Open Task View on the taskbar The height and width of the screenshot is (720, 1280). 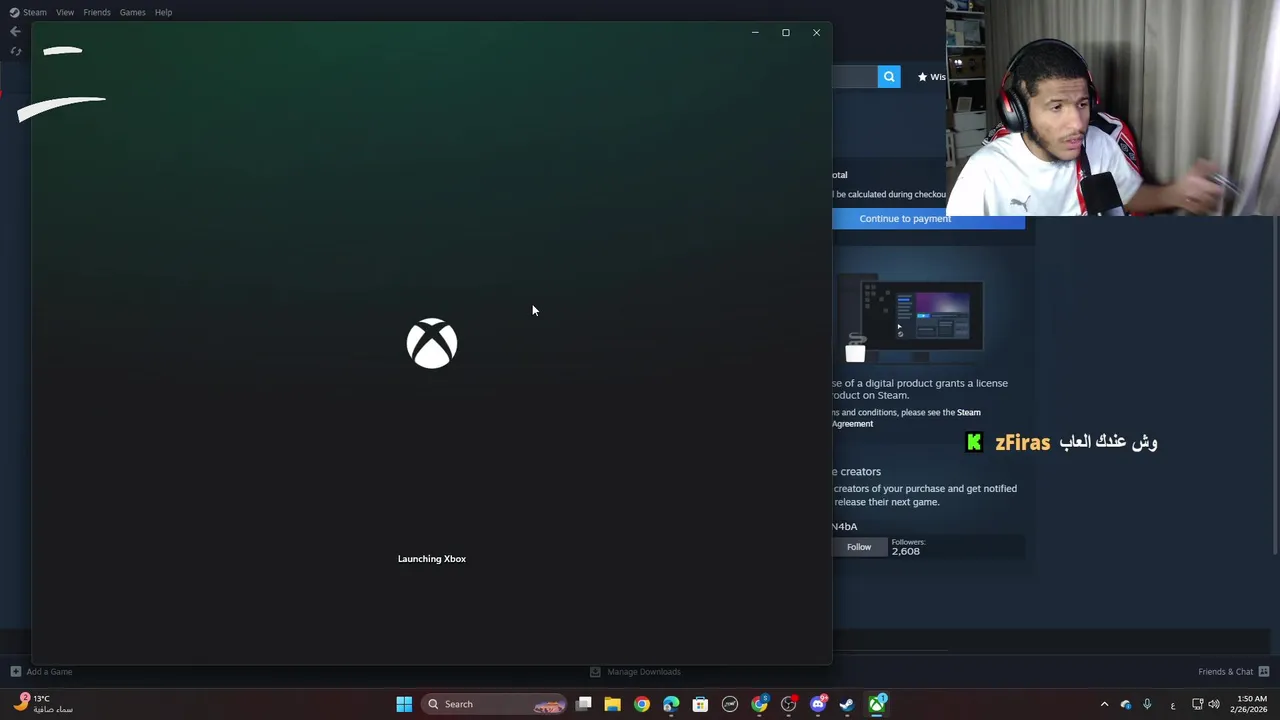click(584, 704)
